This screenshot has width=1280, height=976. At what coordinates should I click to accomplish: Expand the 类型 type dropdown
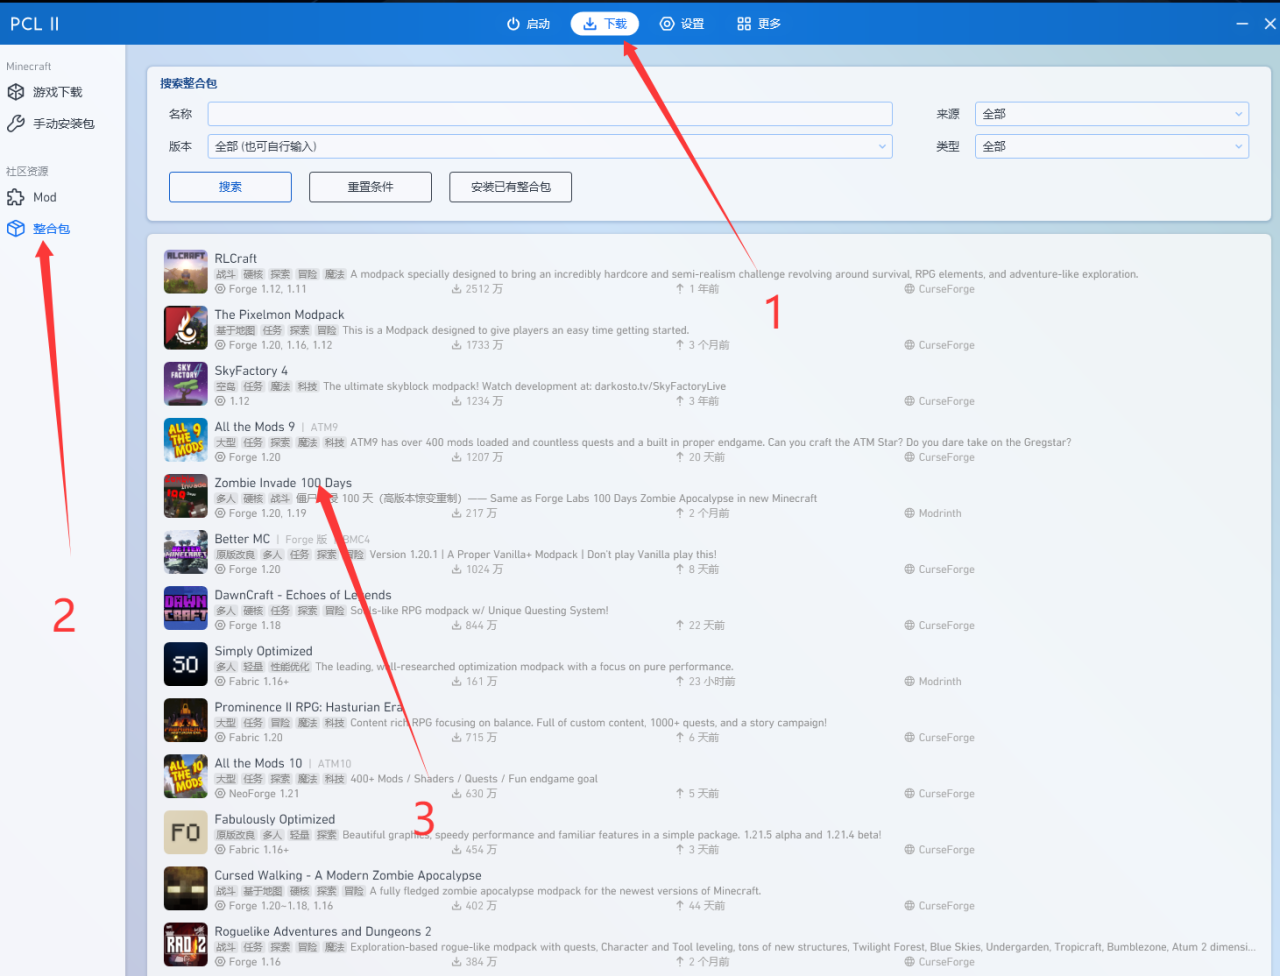[1112, 146]
